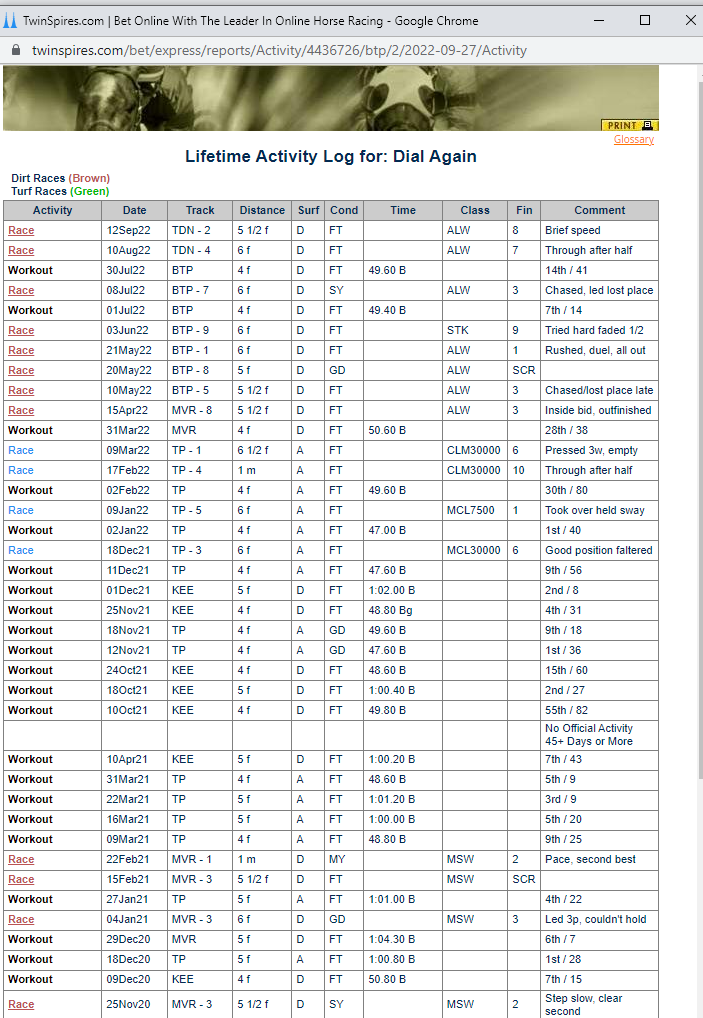The width and height of the screenshot is (703, 1018).
Task: Open the 04Jan21 Race link
Action: 21,919
